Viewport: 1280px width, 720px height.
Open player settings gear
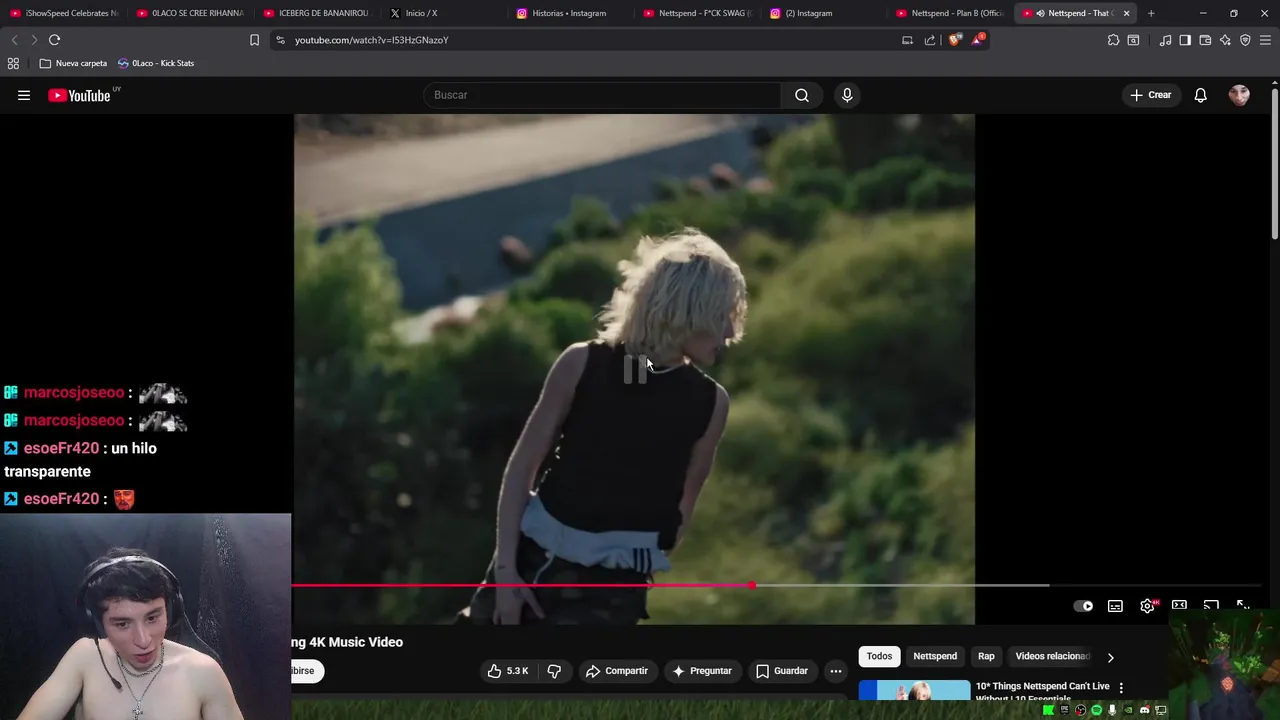(x=1147, y=606)
